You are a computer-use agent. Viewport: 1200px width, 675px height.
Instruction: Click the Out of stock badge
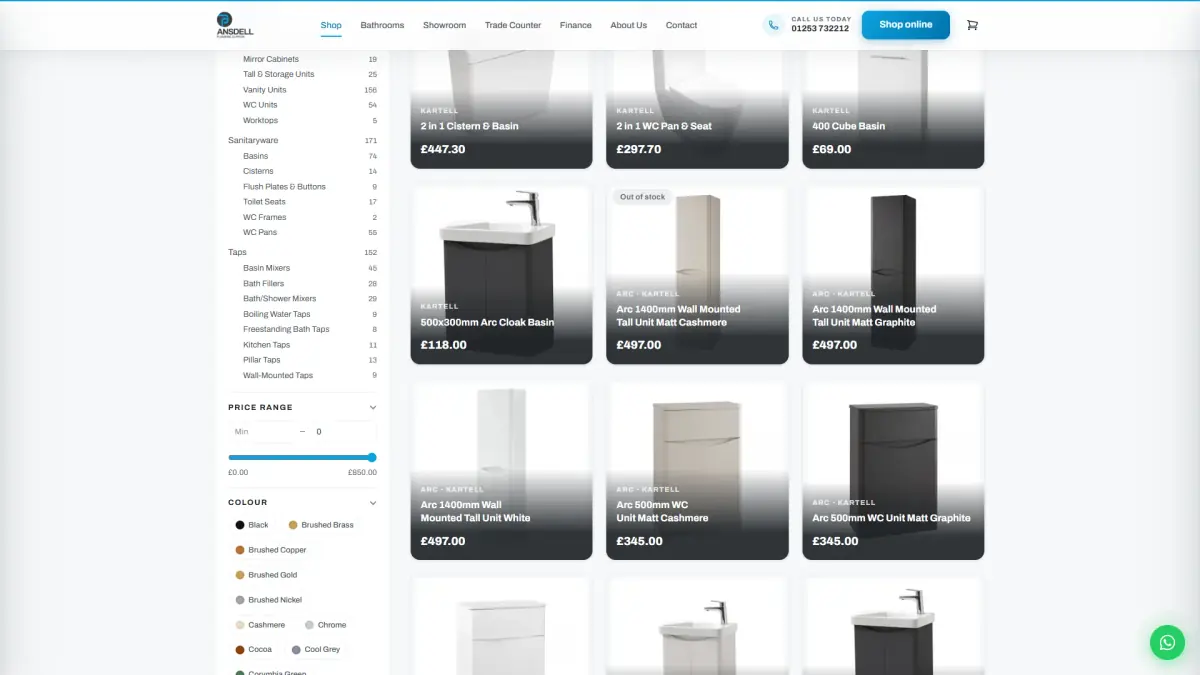point(642,197)
